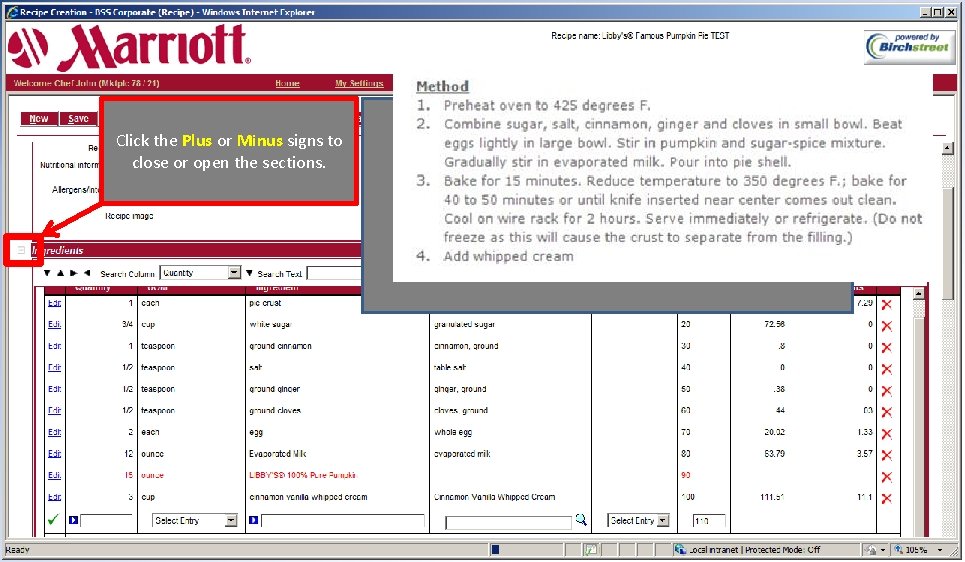Click the up sort arrow icon
Screen dimensions: 965x562
tap(60, 273)
